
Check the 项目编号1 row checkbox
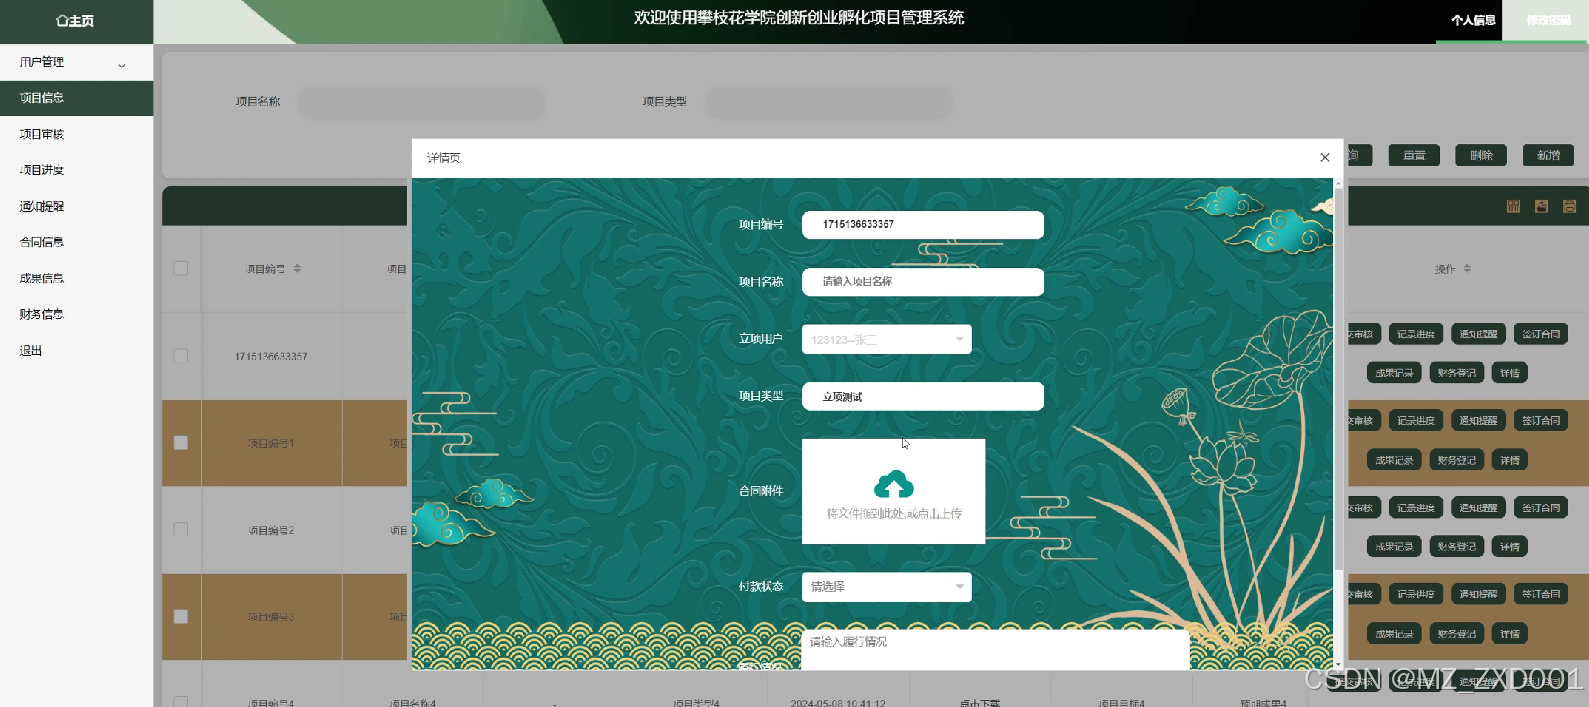click(181, 442)
